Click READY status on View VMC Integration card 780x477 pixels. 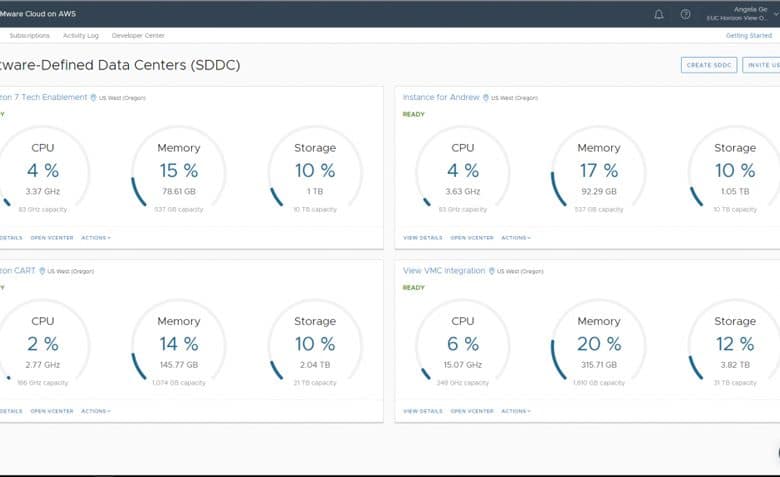coord(413,288)
